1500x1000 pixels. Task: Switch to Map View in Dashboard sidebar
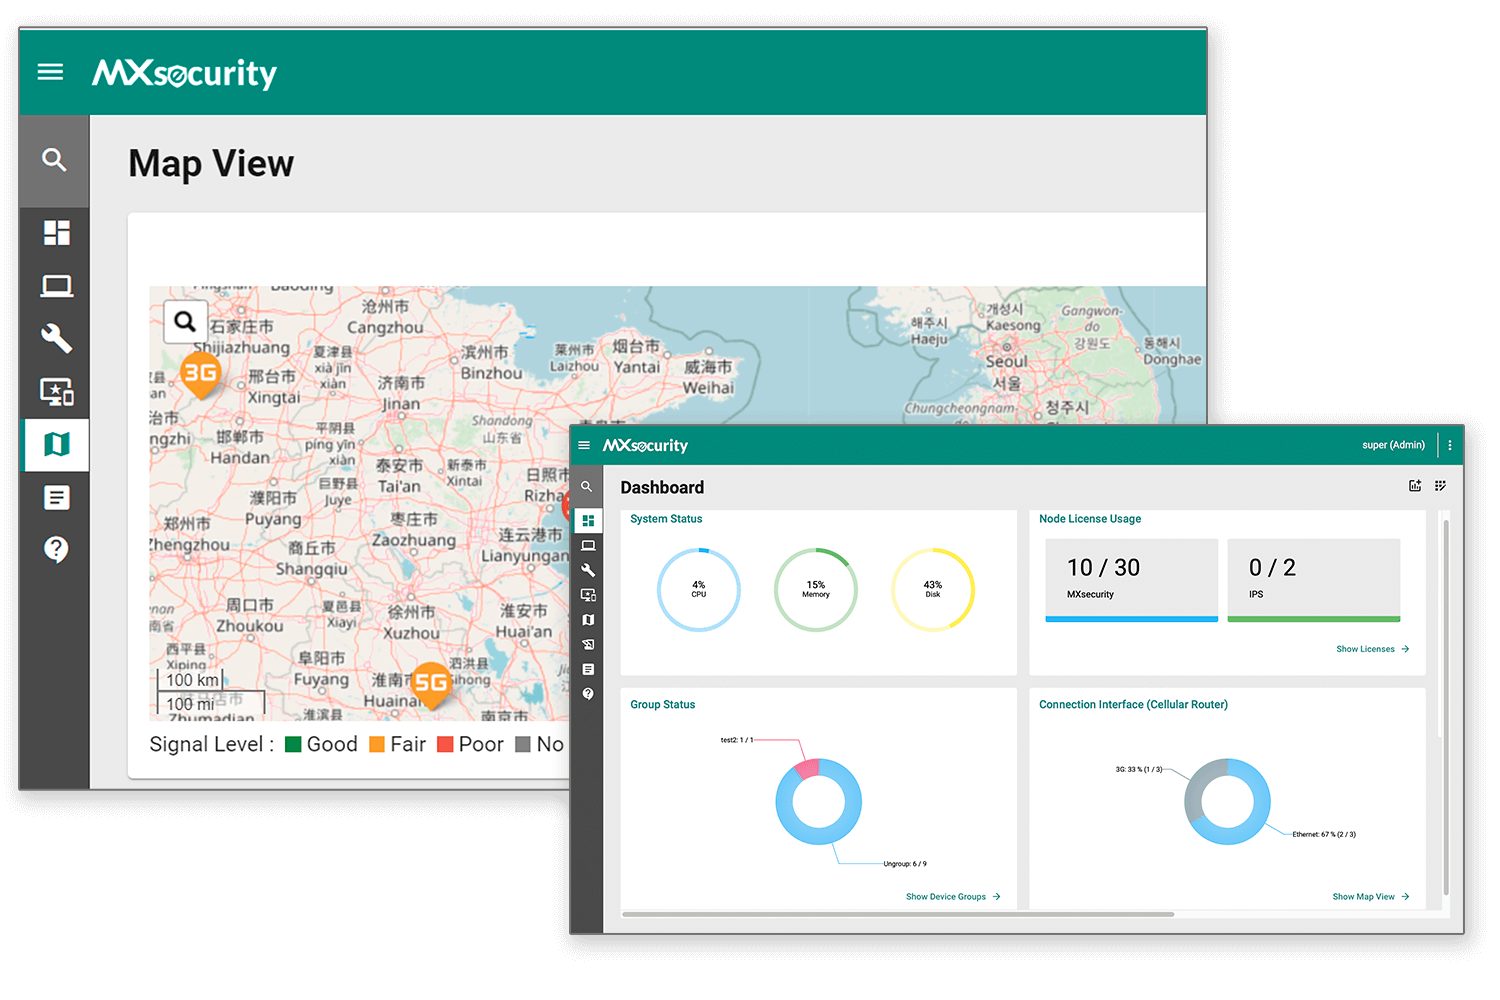coord(588,620)
